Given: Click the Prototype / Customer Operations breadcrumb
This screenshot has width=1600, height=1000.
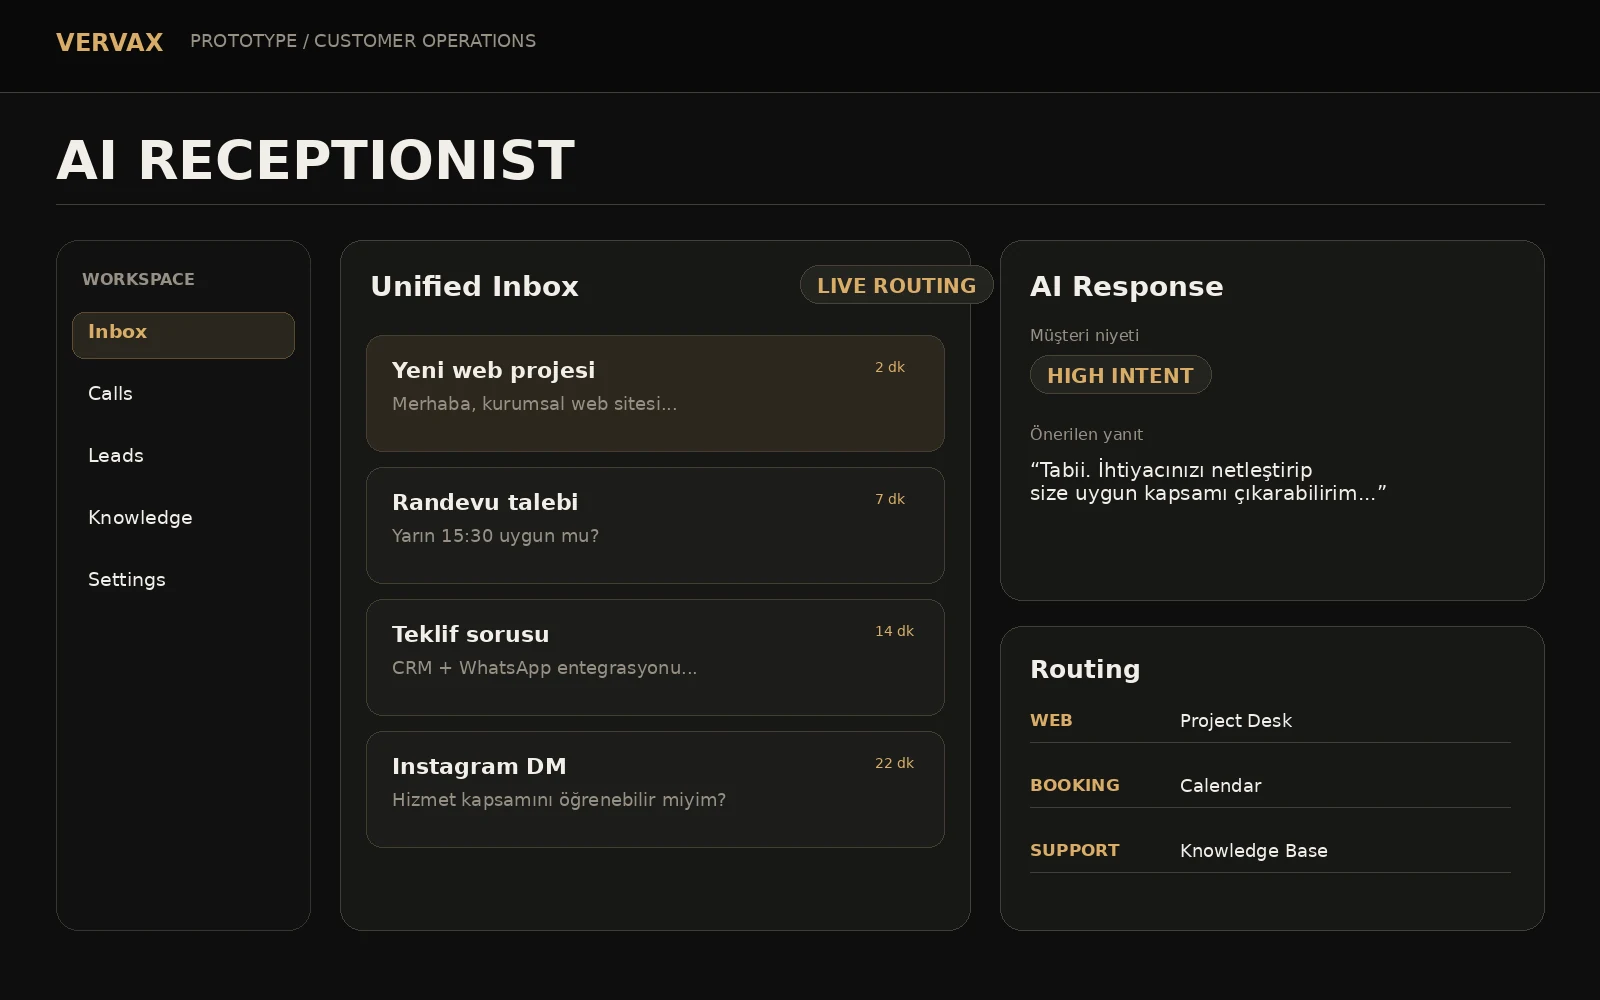Looking at the screenshot, I should pos(363,41).
